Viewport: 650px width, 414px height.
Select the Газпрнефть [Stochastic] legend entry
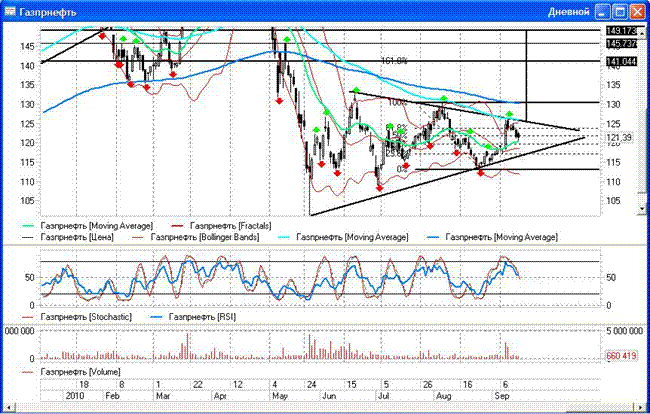coord(77,317)
